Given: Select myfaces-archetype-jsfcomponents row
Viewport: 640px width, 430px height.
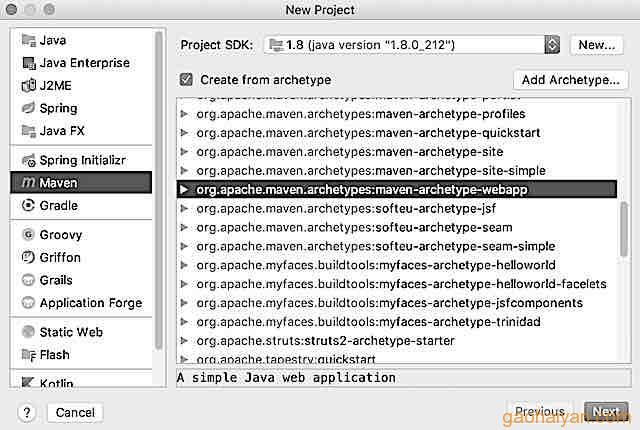Looking at the screenshot, I should tap(397, 303).
